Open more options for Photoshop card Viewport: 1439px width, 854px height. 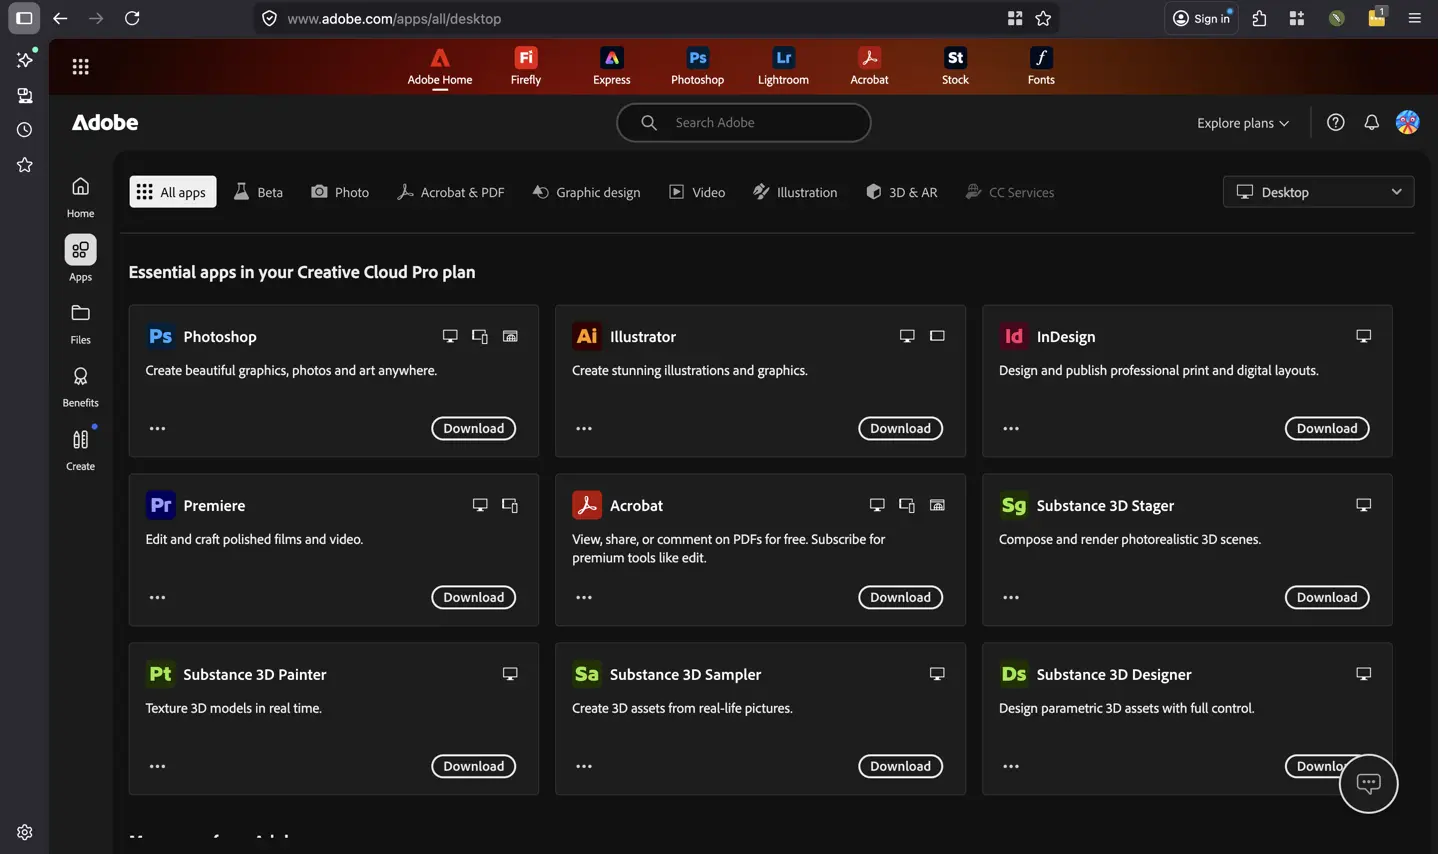coord(157,428)
